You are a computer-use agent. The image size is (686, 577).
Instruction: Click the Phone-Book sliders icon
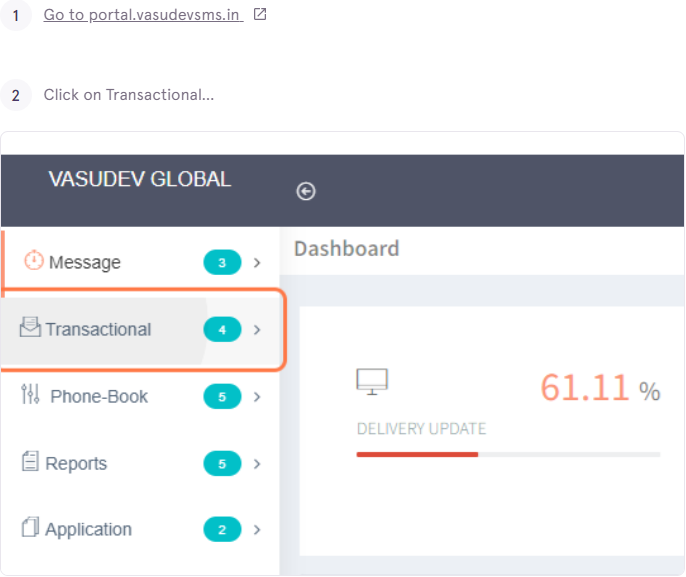30,394
